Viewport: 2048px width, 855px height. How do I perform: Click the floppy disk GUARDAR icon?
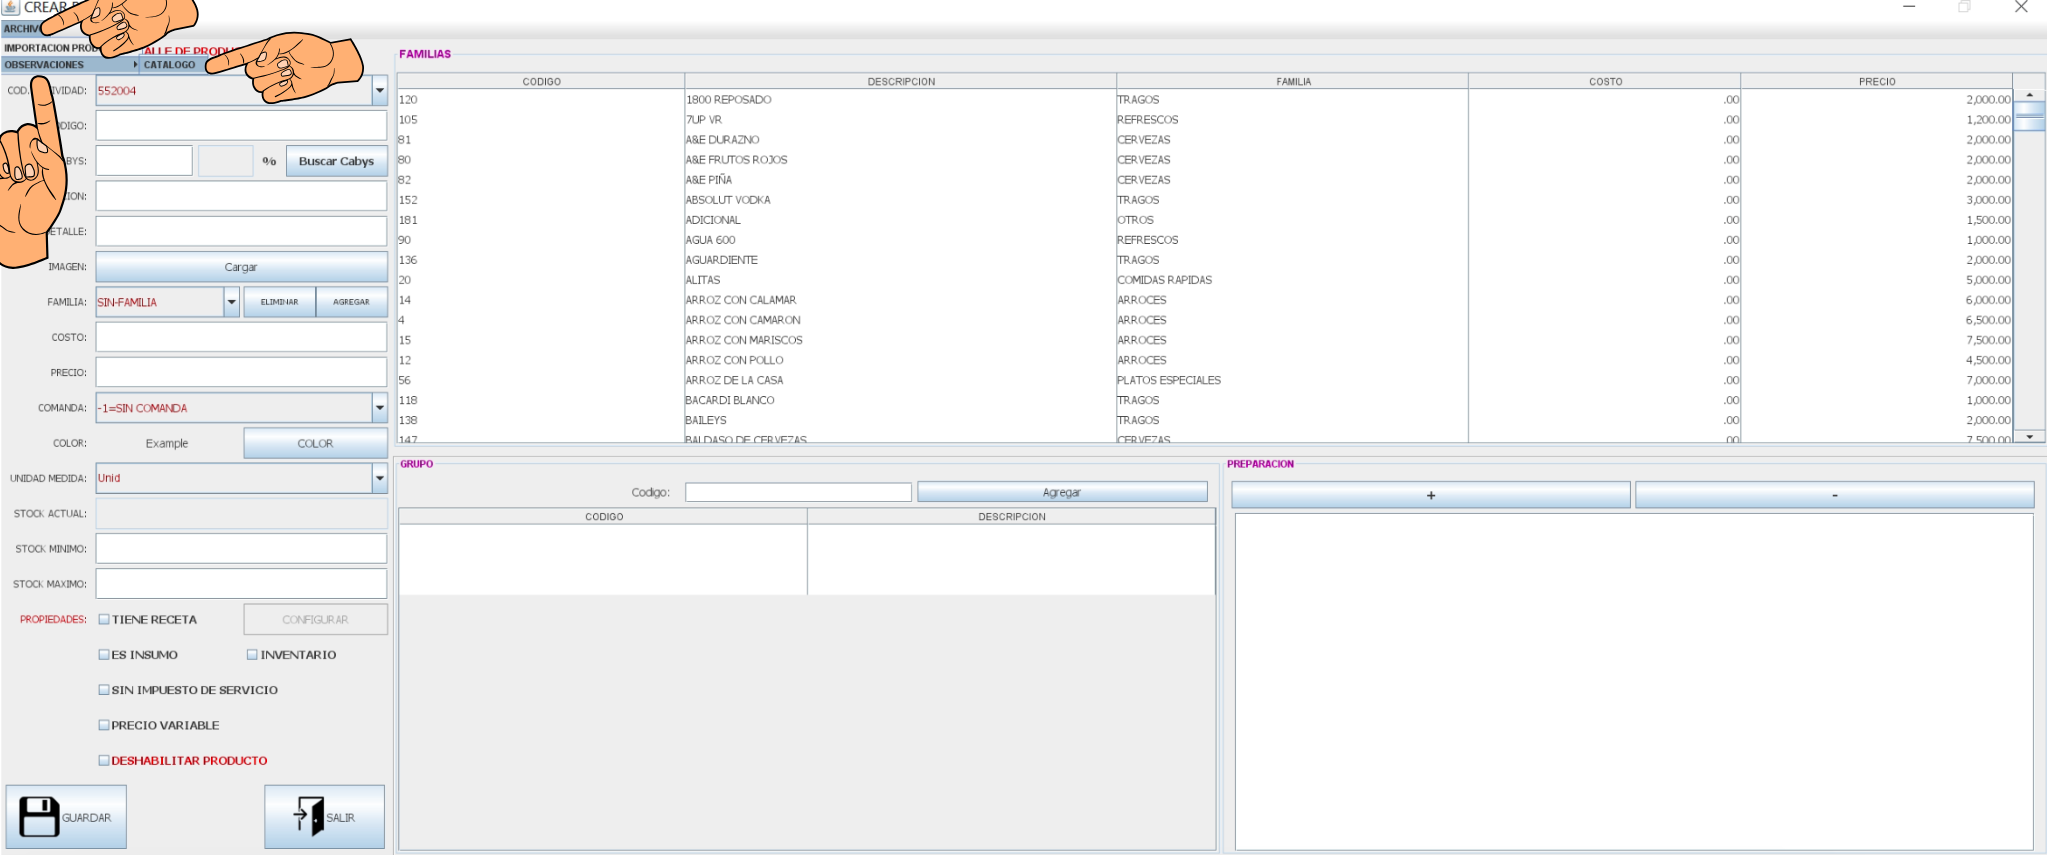(x=39, y=817)
